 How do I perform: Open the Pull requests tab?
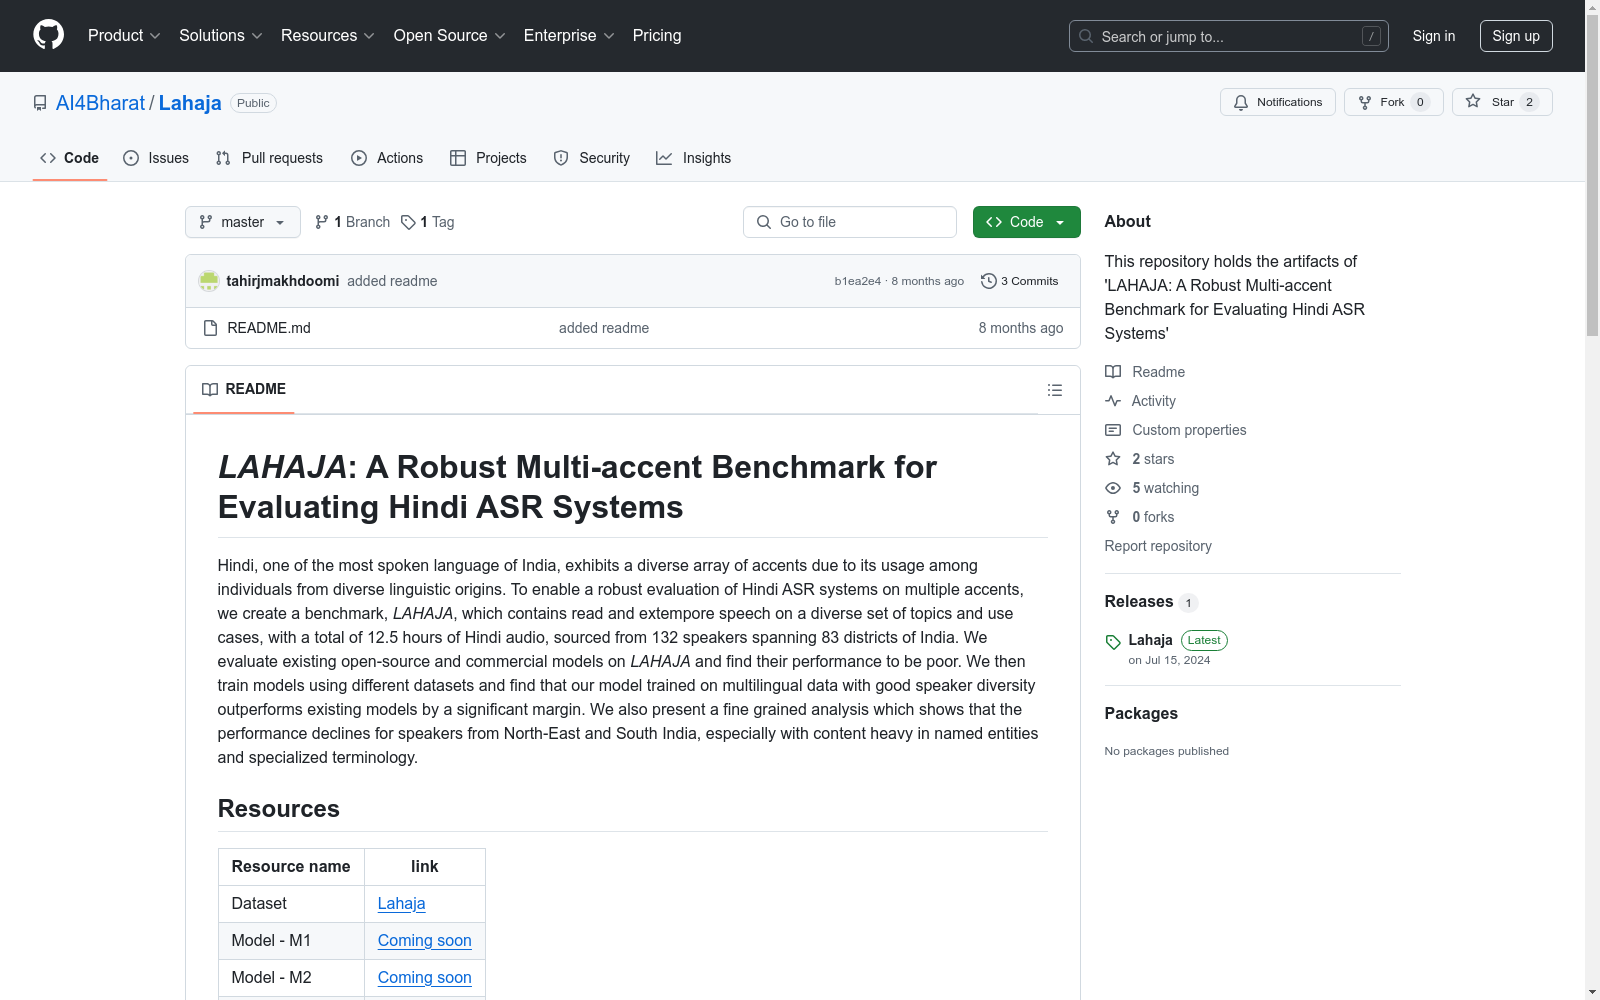pyautogui.click(x=269, y=158)
